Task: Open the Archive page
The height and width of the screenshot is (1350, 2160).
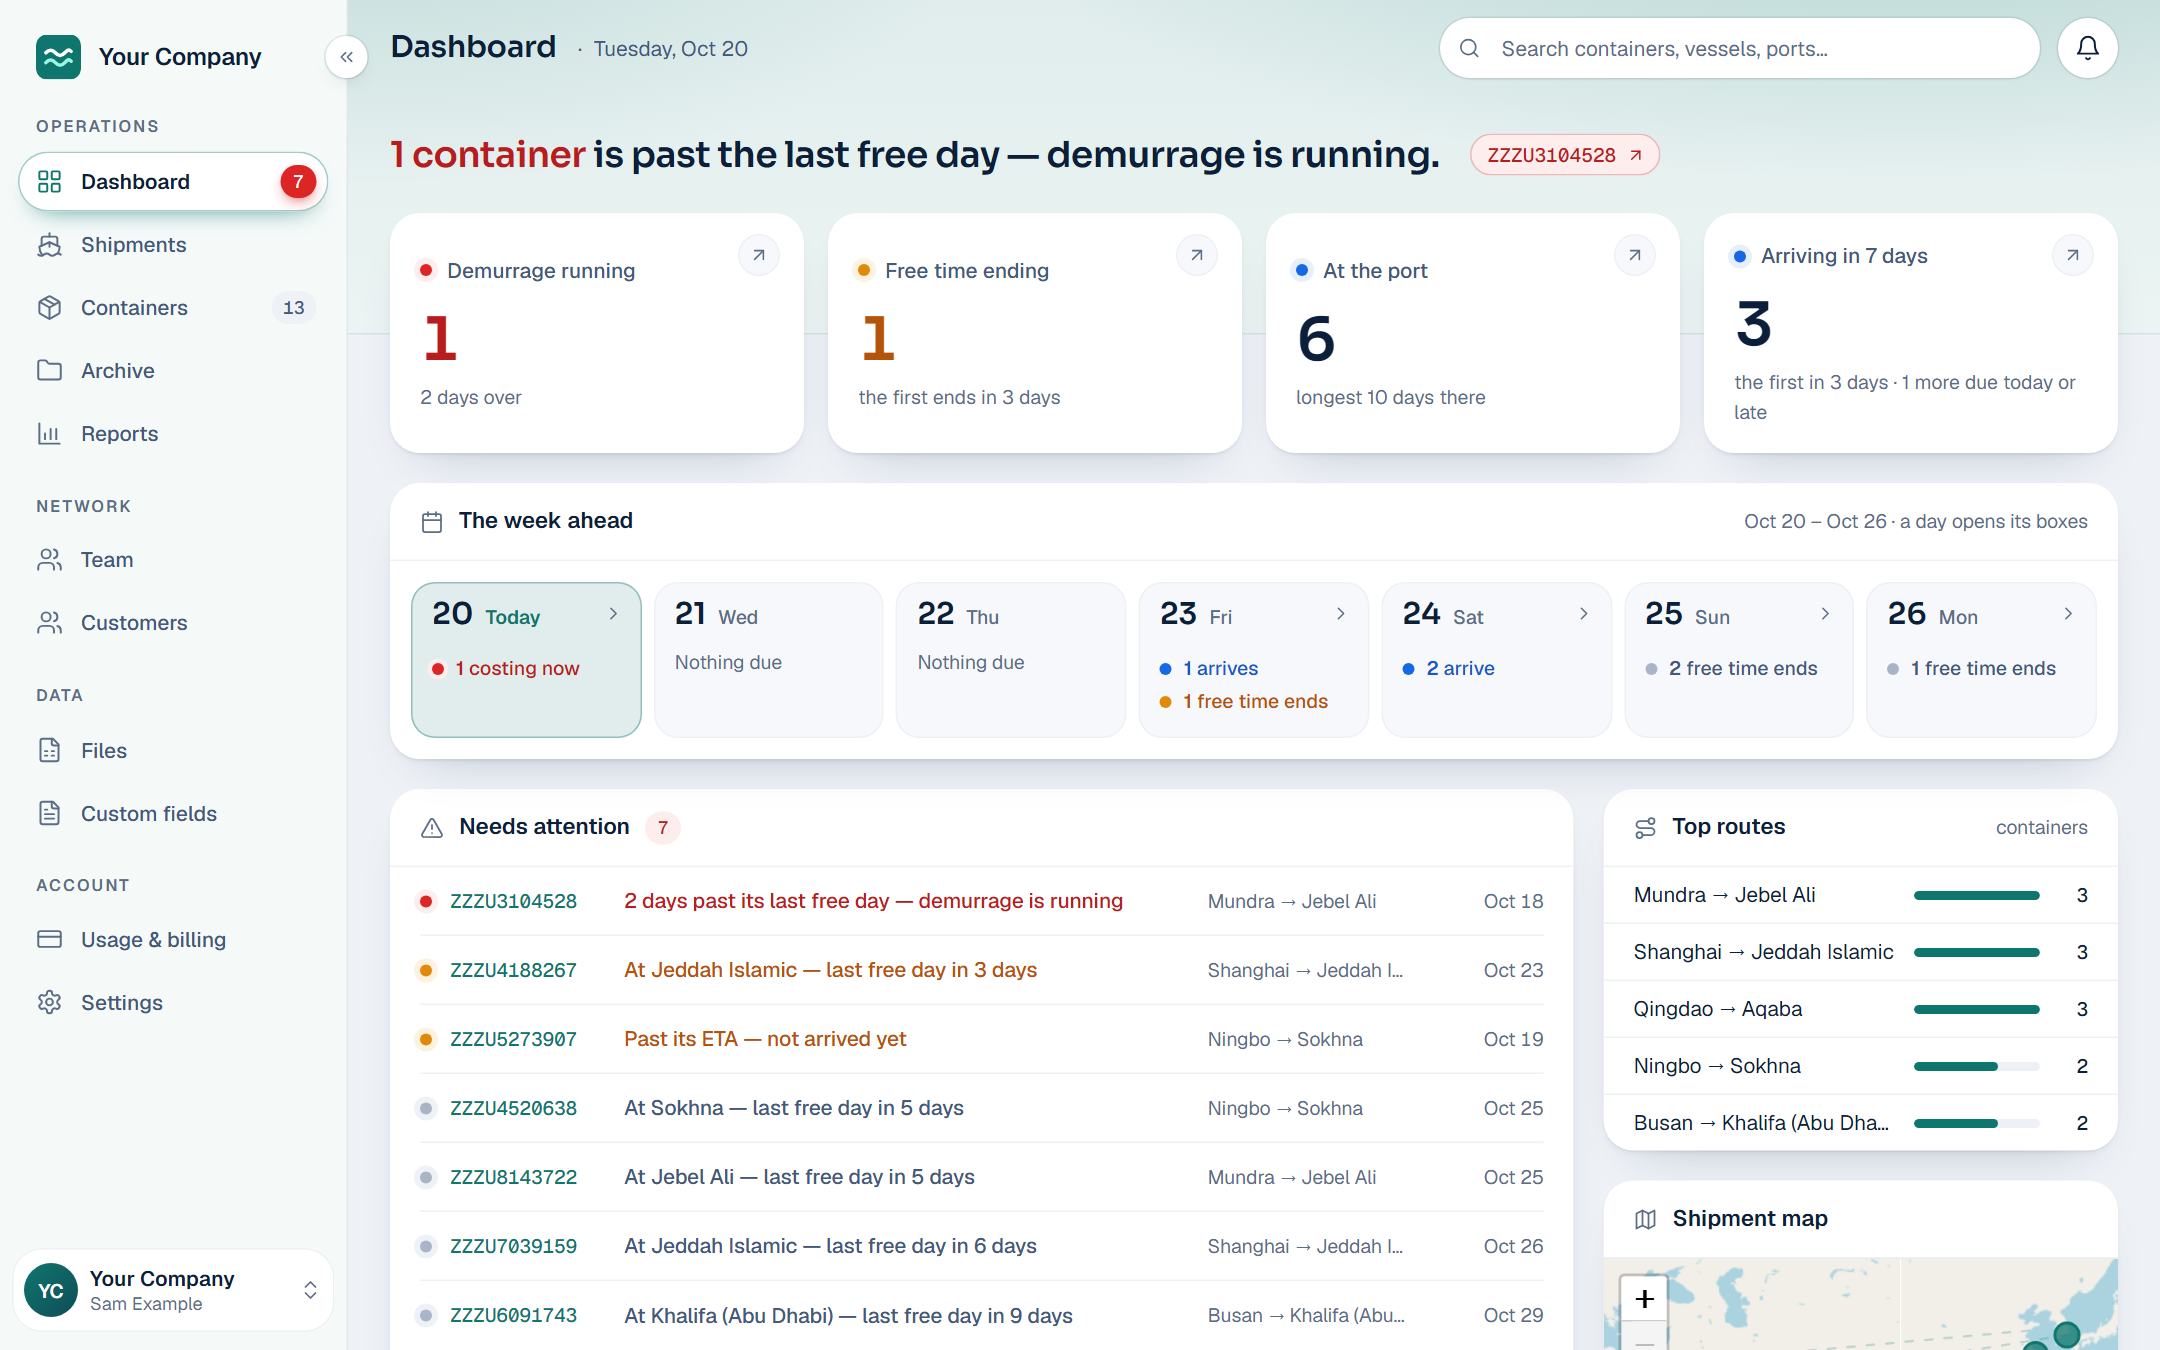Action: (173, 371)
